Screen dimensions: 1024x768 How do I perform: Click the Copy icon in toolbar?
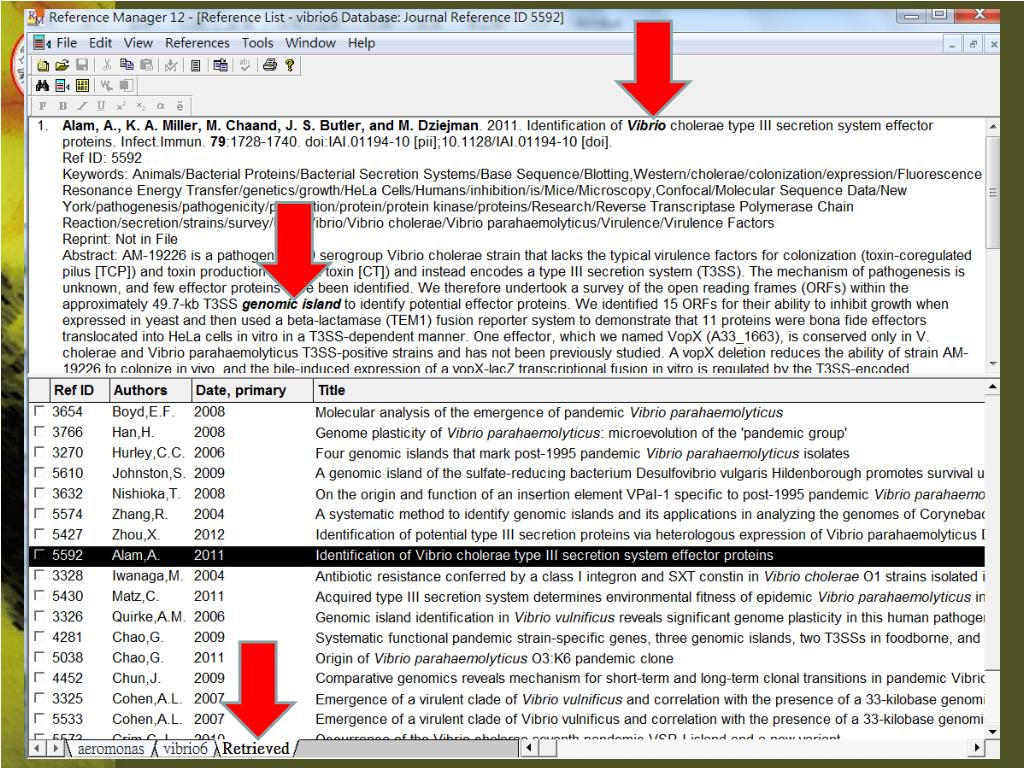127,65
